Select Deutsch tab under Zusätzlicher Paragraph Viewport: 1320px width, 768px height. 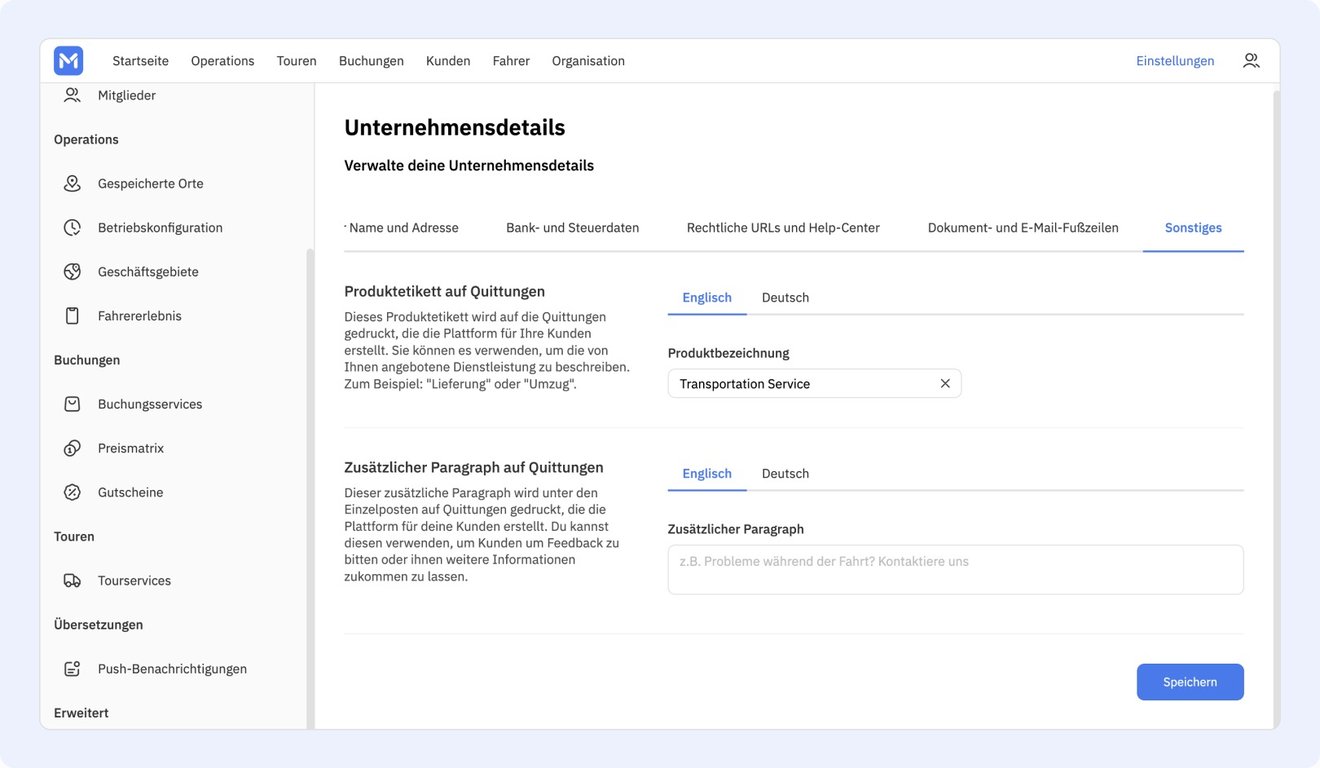(785, 474)
